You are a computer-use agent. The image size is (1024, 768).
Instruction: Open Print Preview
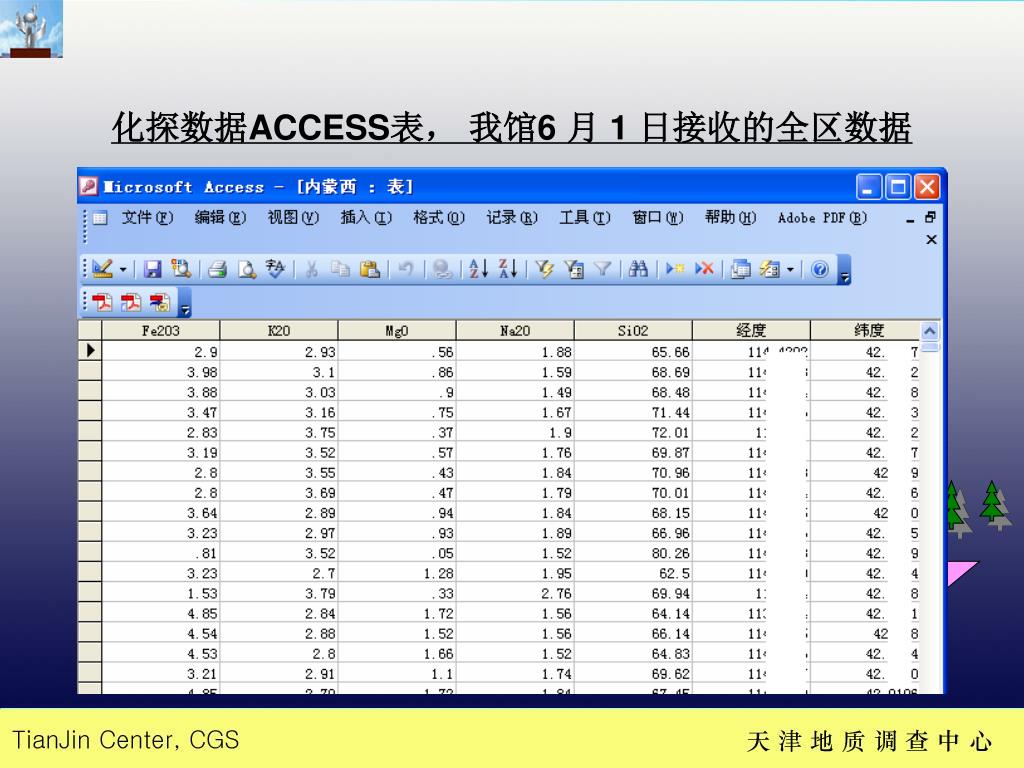pyautogui.click(x=247, y=269)
